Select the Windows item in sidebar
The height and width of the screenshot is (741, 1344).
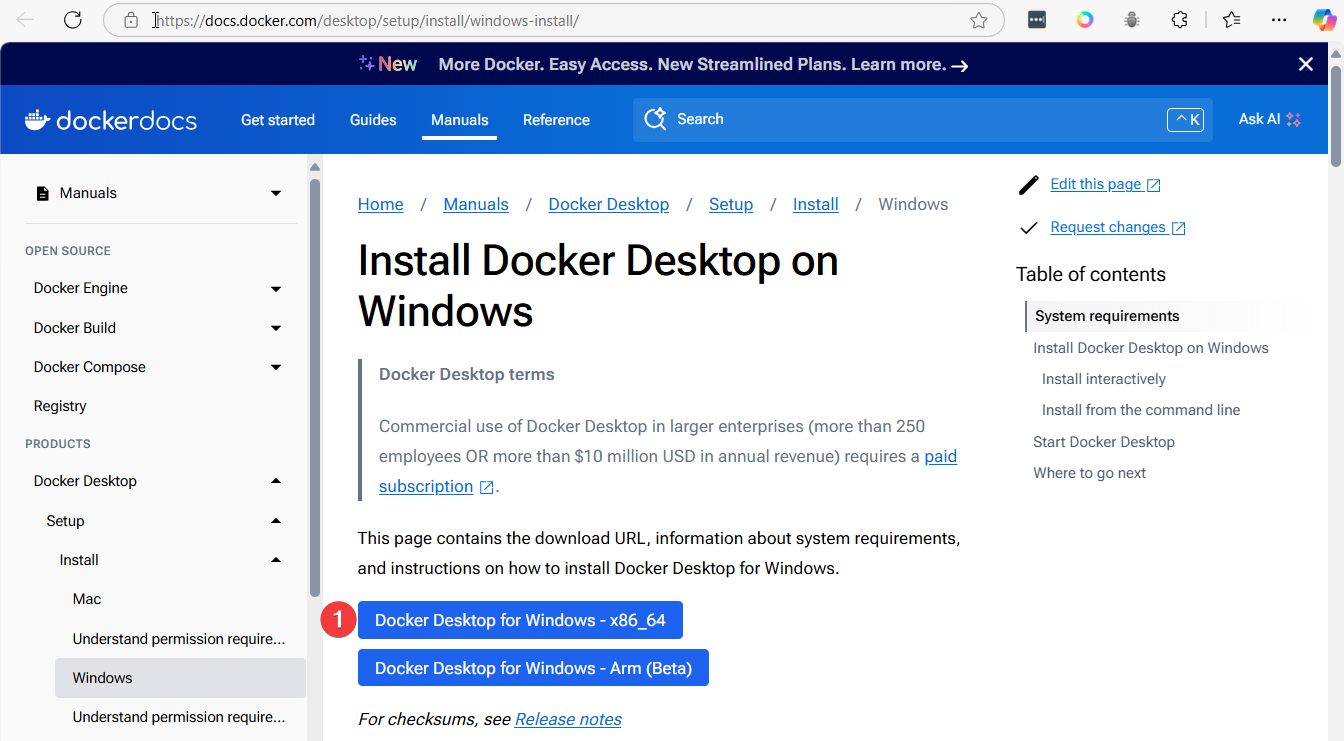click(x=180, y=678)
